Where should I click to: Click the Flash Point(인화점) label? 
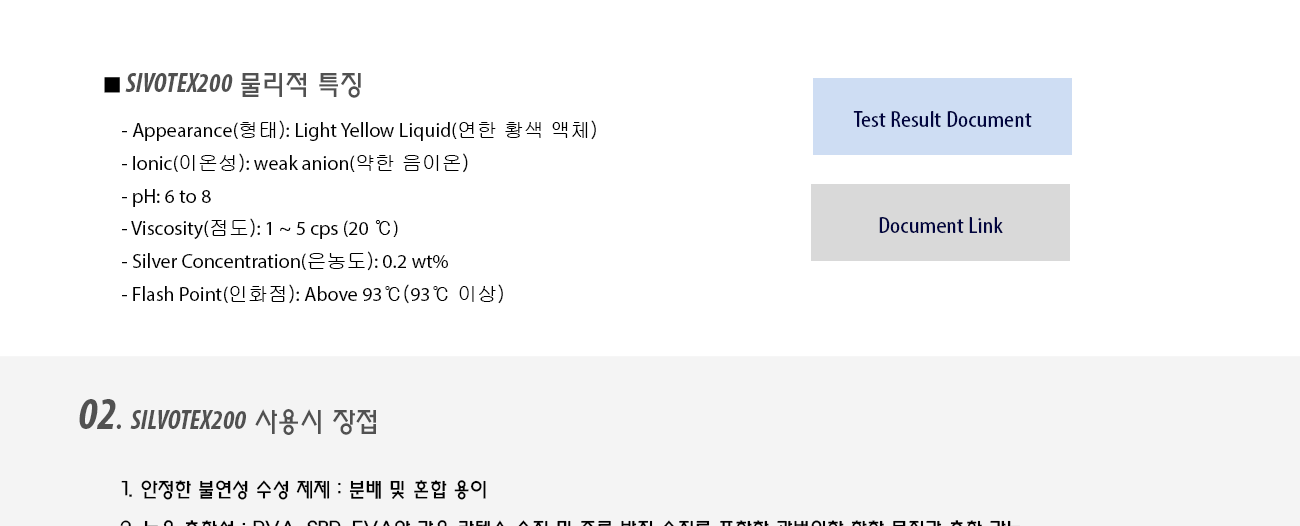(x=215, y=294)
